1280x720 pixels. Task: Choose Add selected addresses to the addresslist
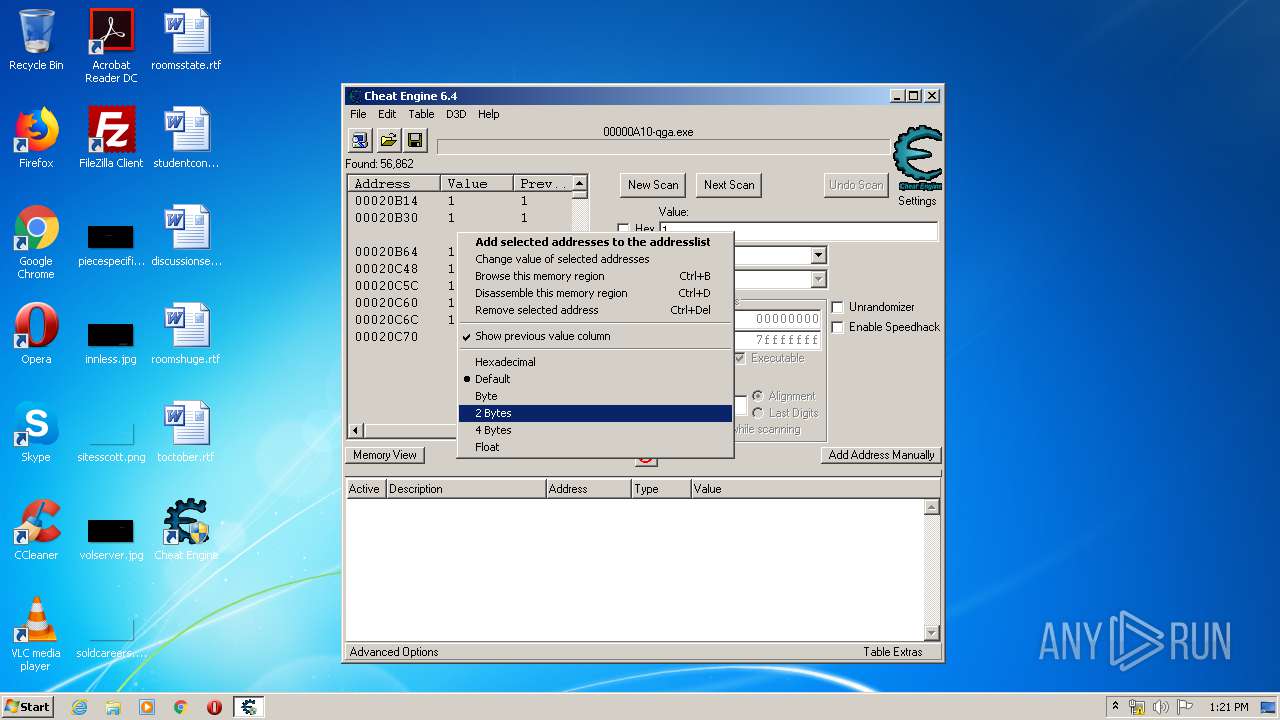pyautogui.click(x=594, y=242)
